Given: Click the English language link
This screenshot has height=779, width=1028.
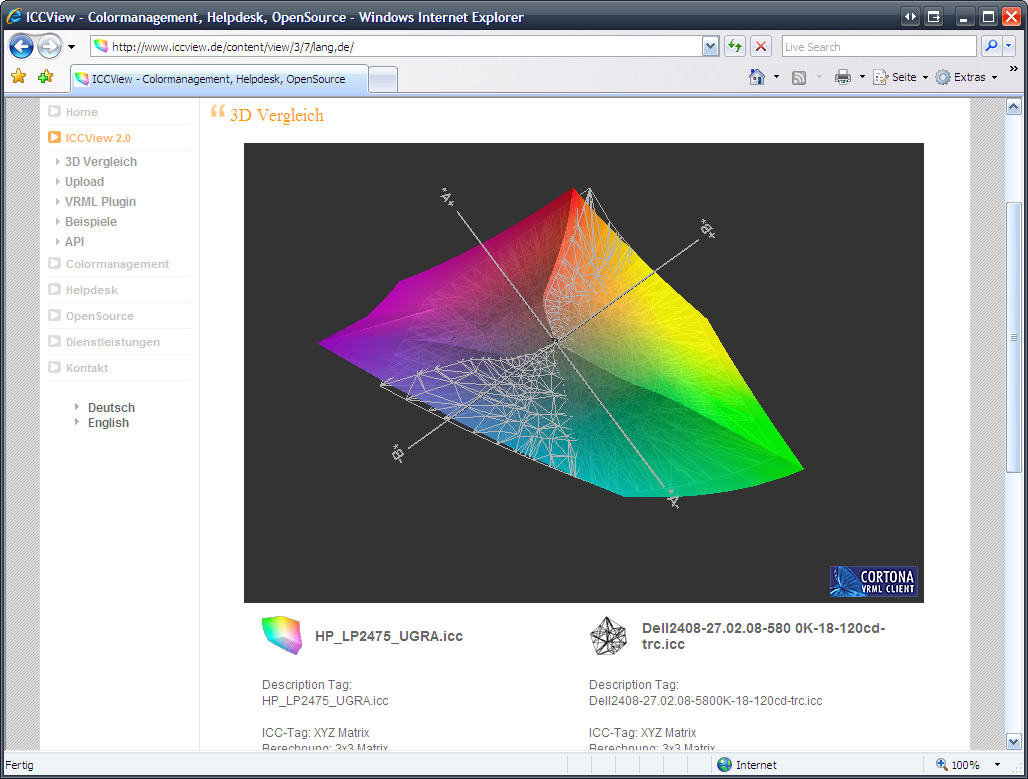Looking at the screenshot, I should point(108,423).
